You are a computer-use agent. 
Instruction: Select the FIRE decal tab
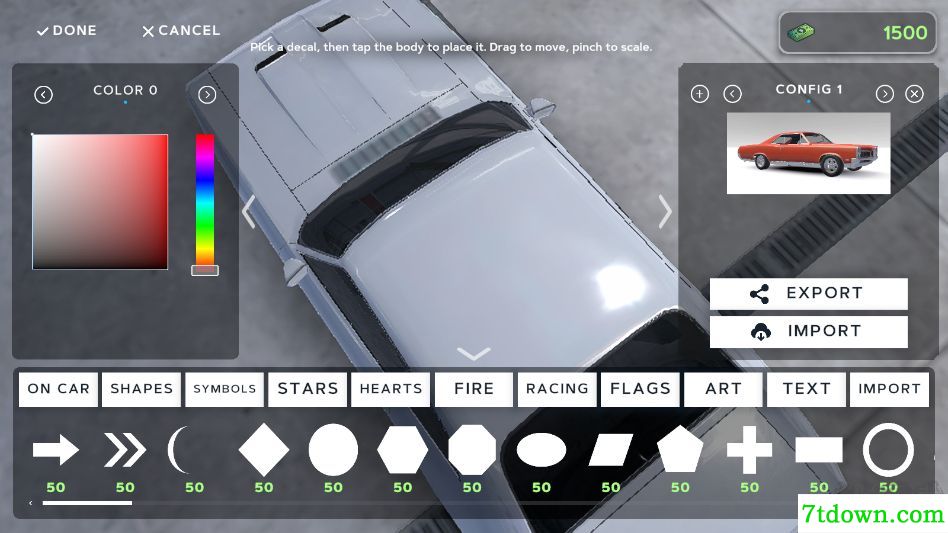[x=474, y=389]
